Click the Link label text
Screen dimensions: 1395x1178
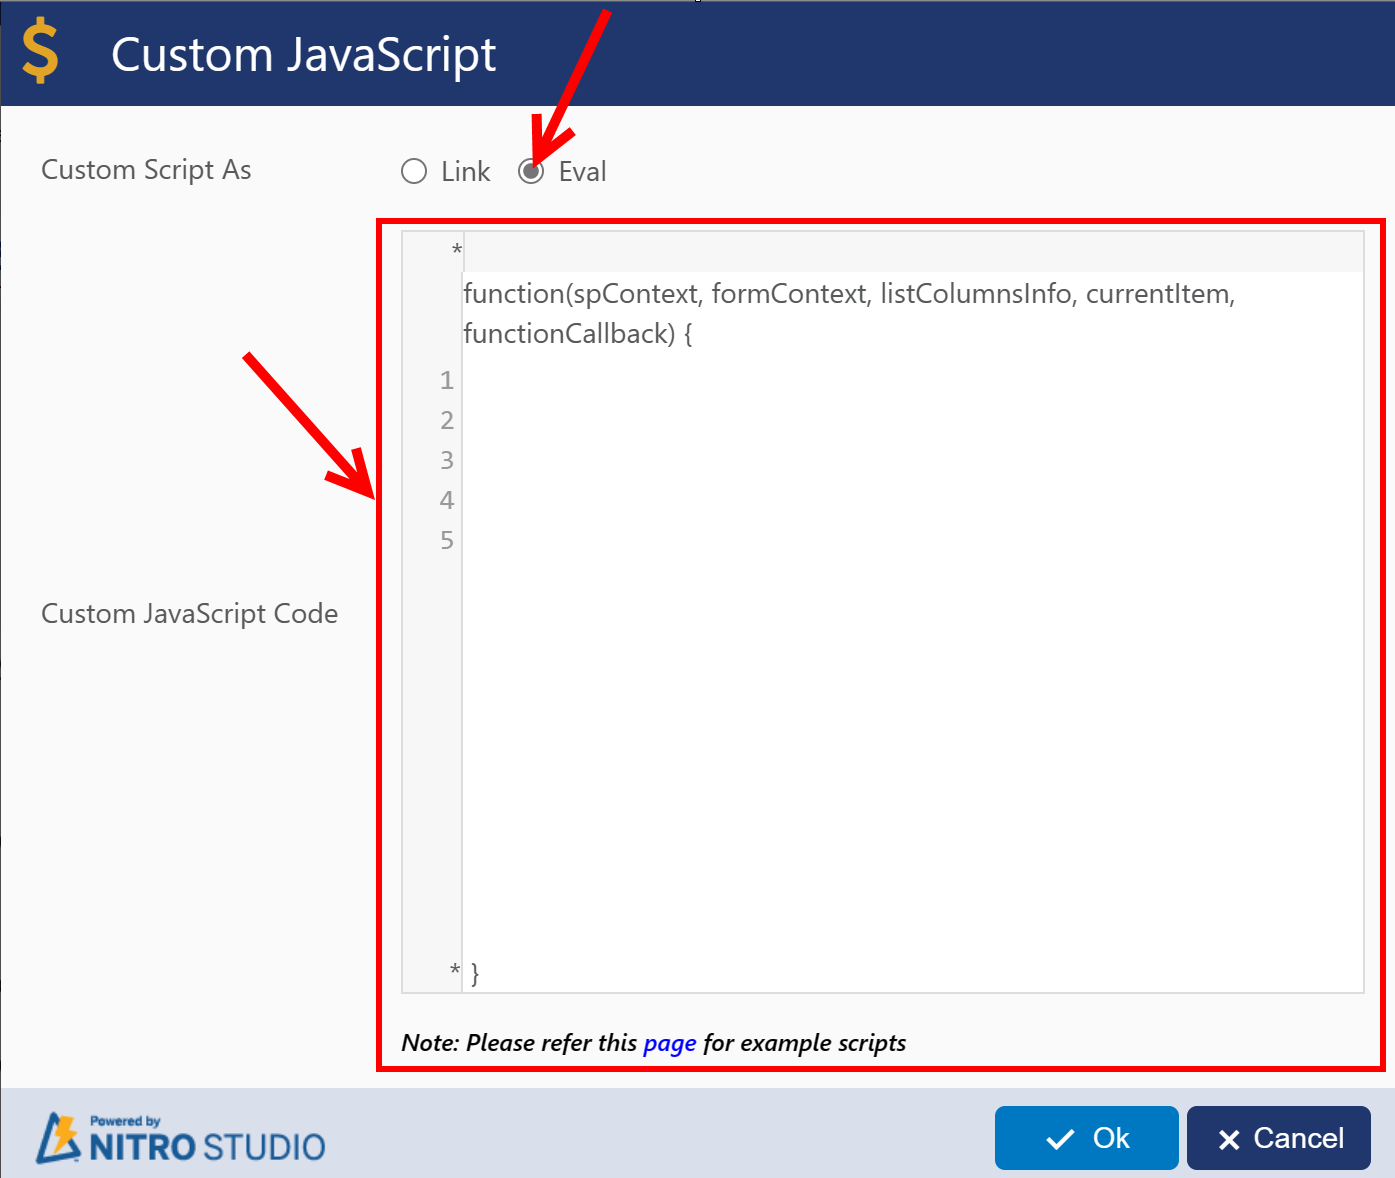click(x=466, y=172)
